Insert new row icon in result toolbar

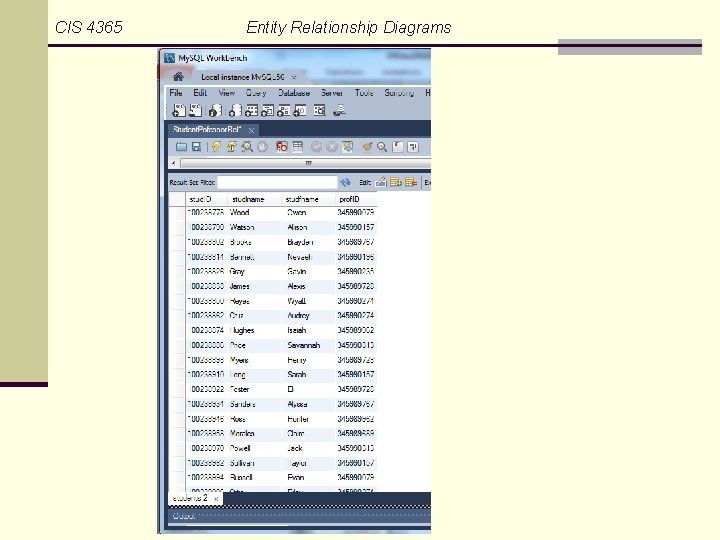(x=396, y=182)
